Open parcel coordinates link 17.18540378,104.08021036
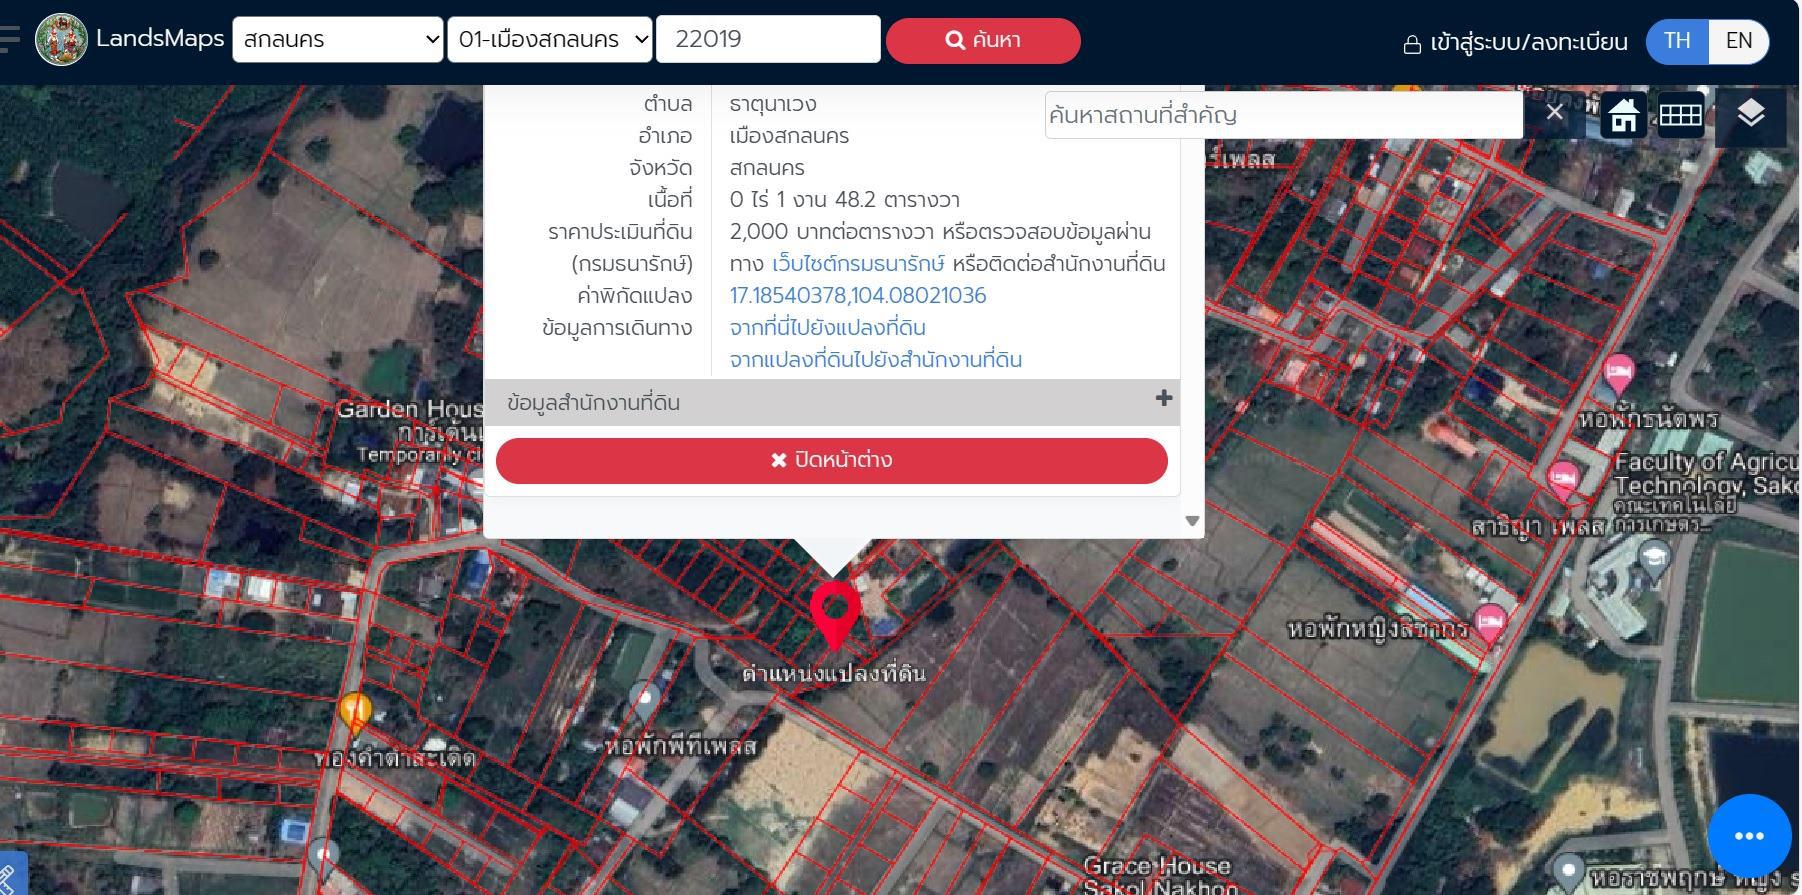The image size is (1802, 895). tap(858, 296)
